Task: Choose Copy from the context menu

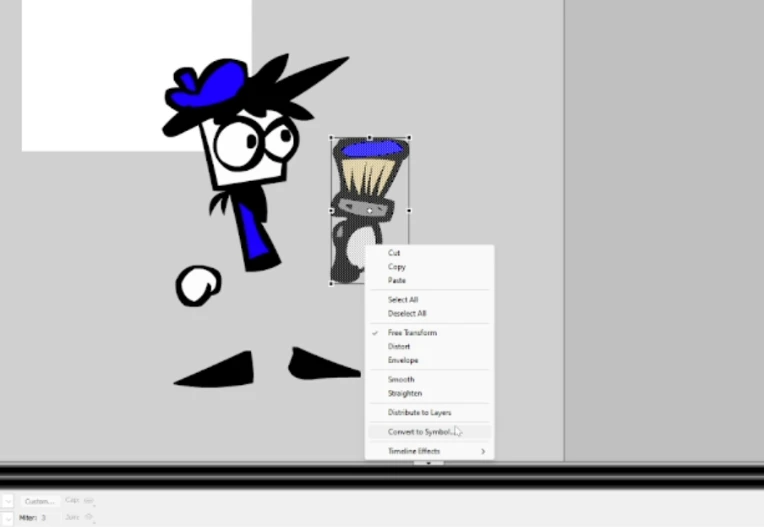Action: coord(429,266)
